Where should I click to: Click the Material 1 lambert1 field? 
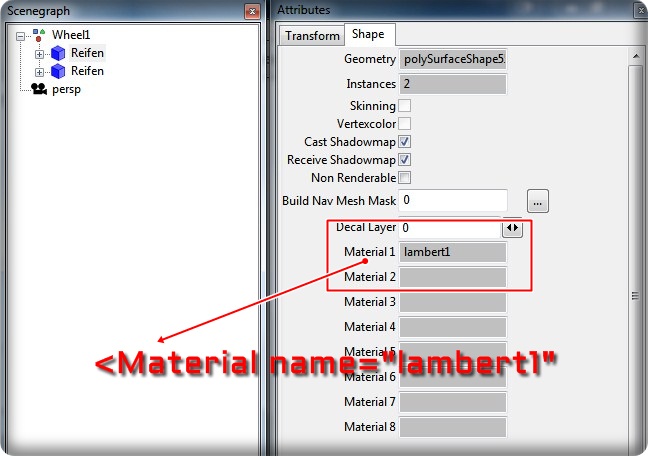[452, 252]
